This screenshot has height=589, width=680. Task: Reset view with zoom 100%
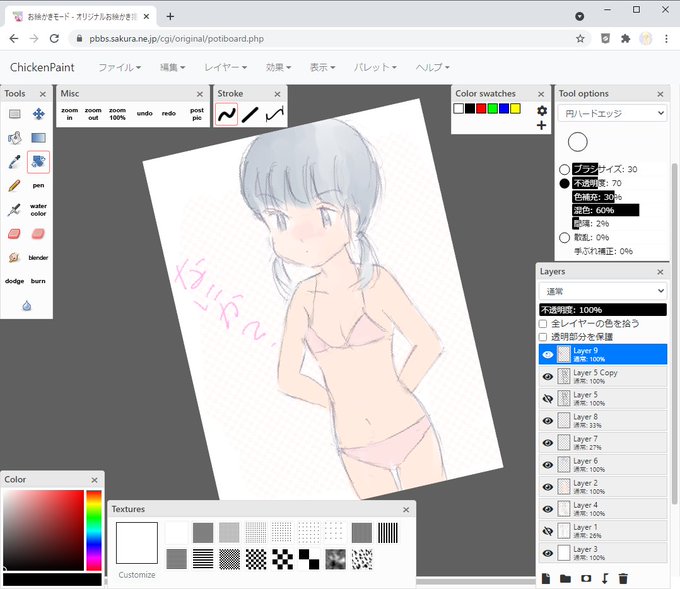(118, 114)
